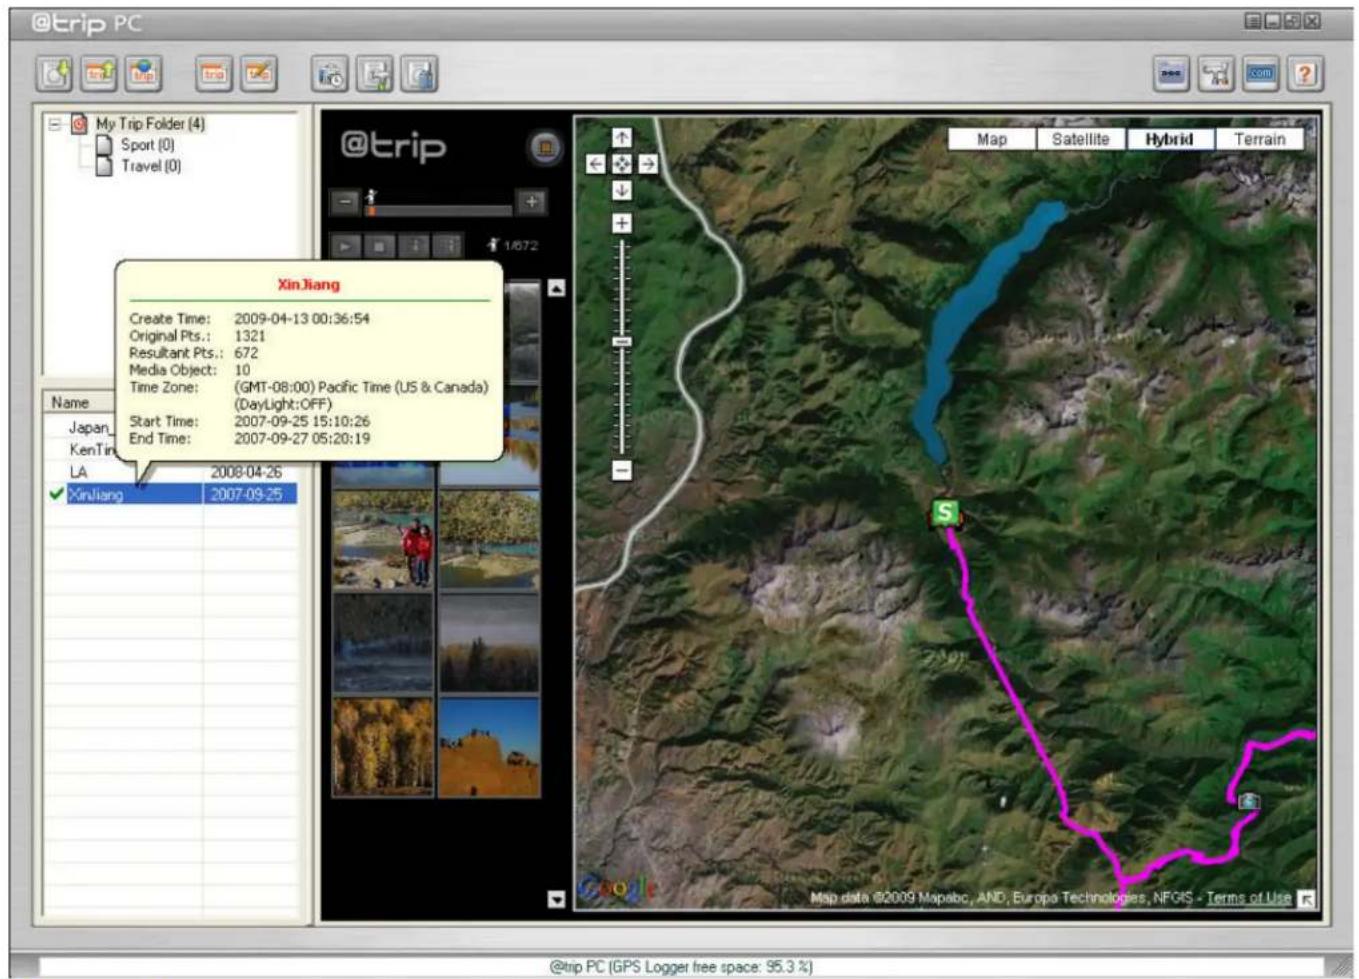This screenshot has height=979, width=1359.
Task: Decrease playback speed with minus button
Action: click(x=345, y=202)
